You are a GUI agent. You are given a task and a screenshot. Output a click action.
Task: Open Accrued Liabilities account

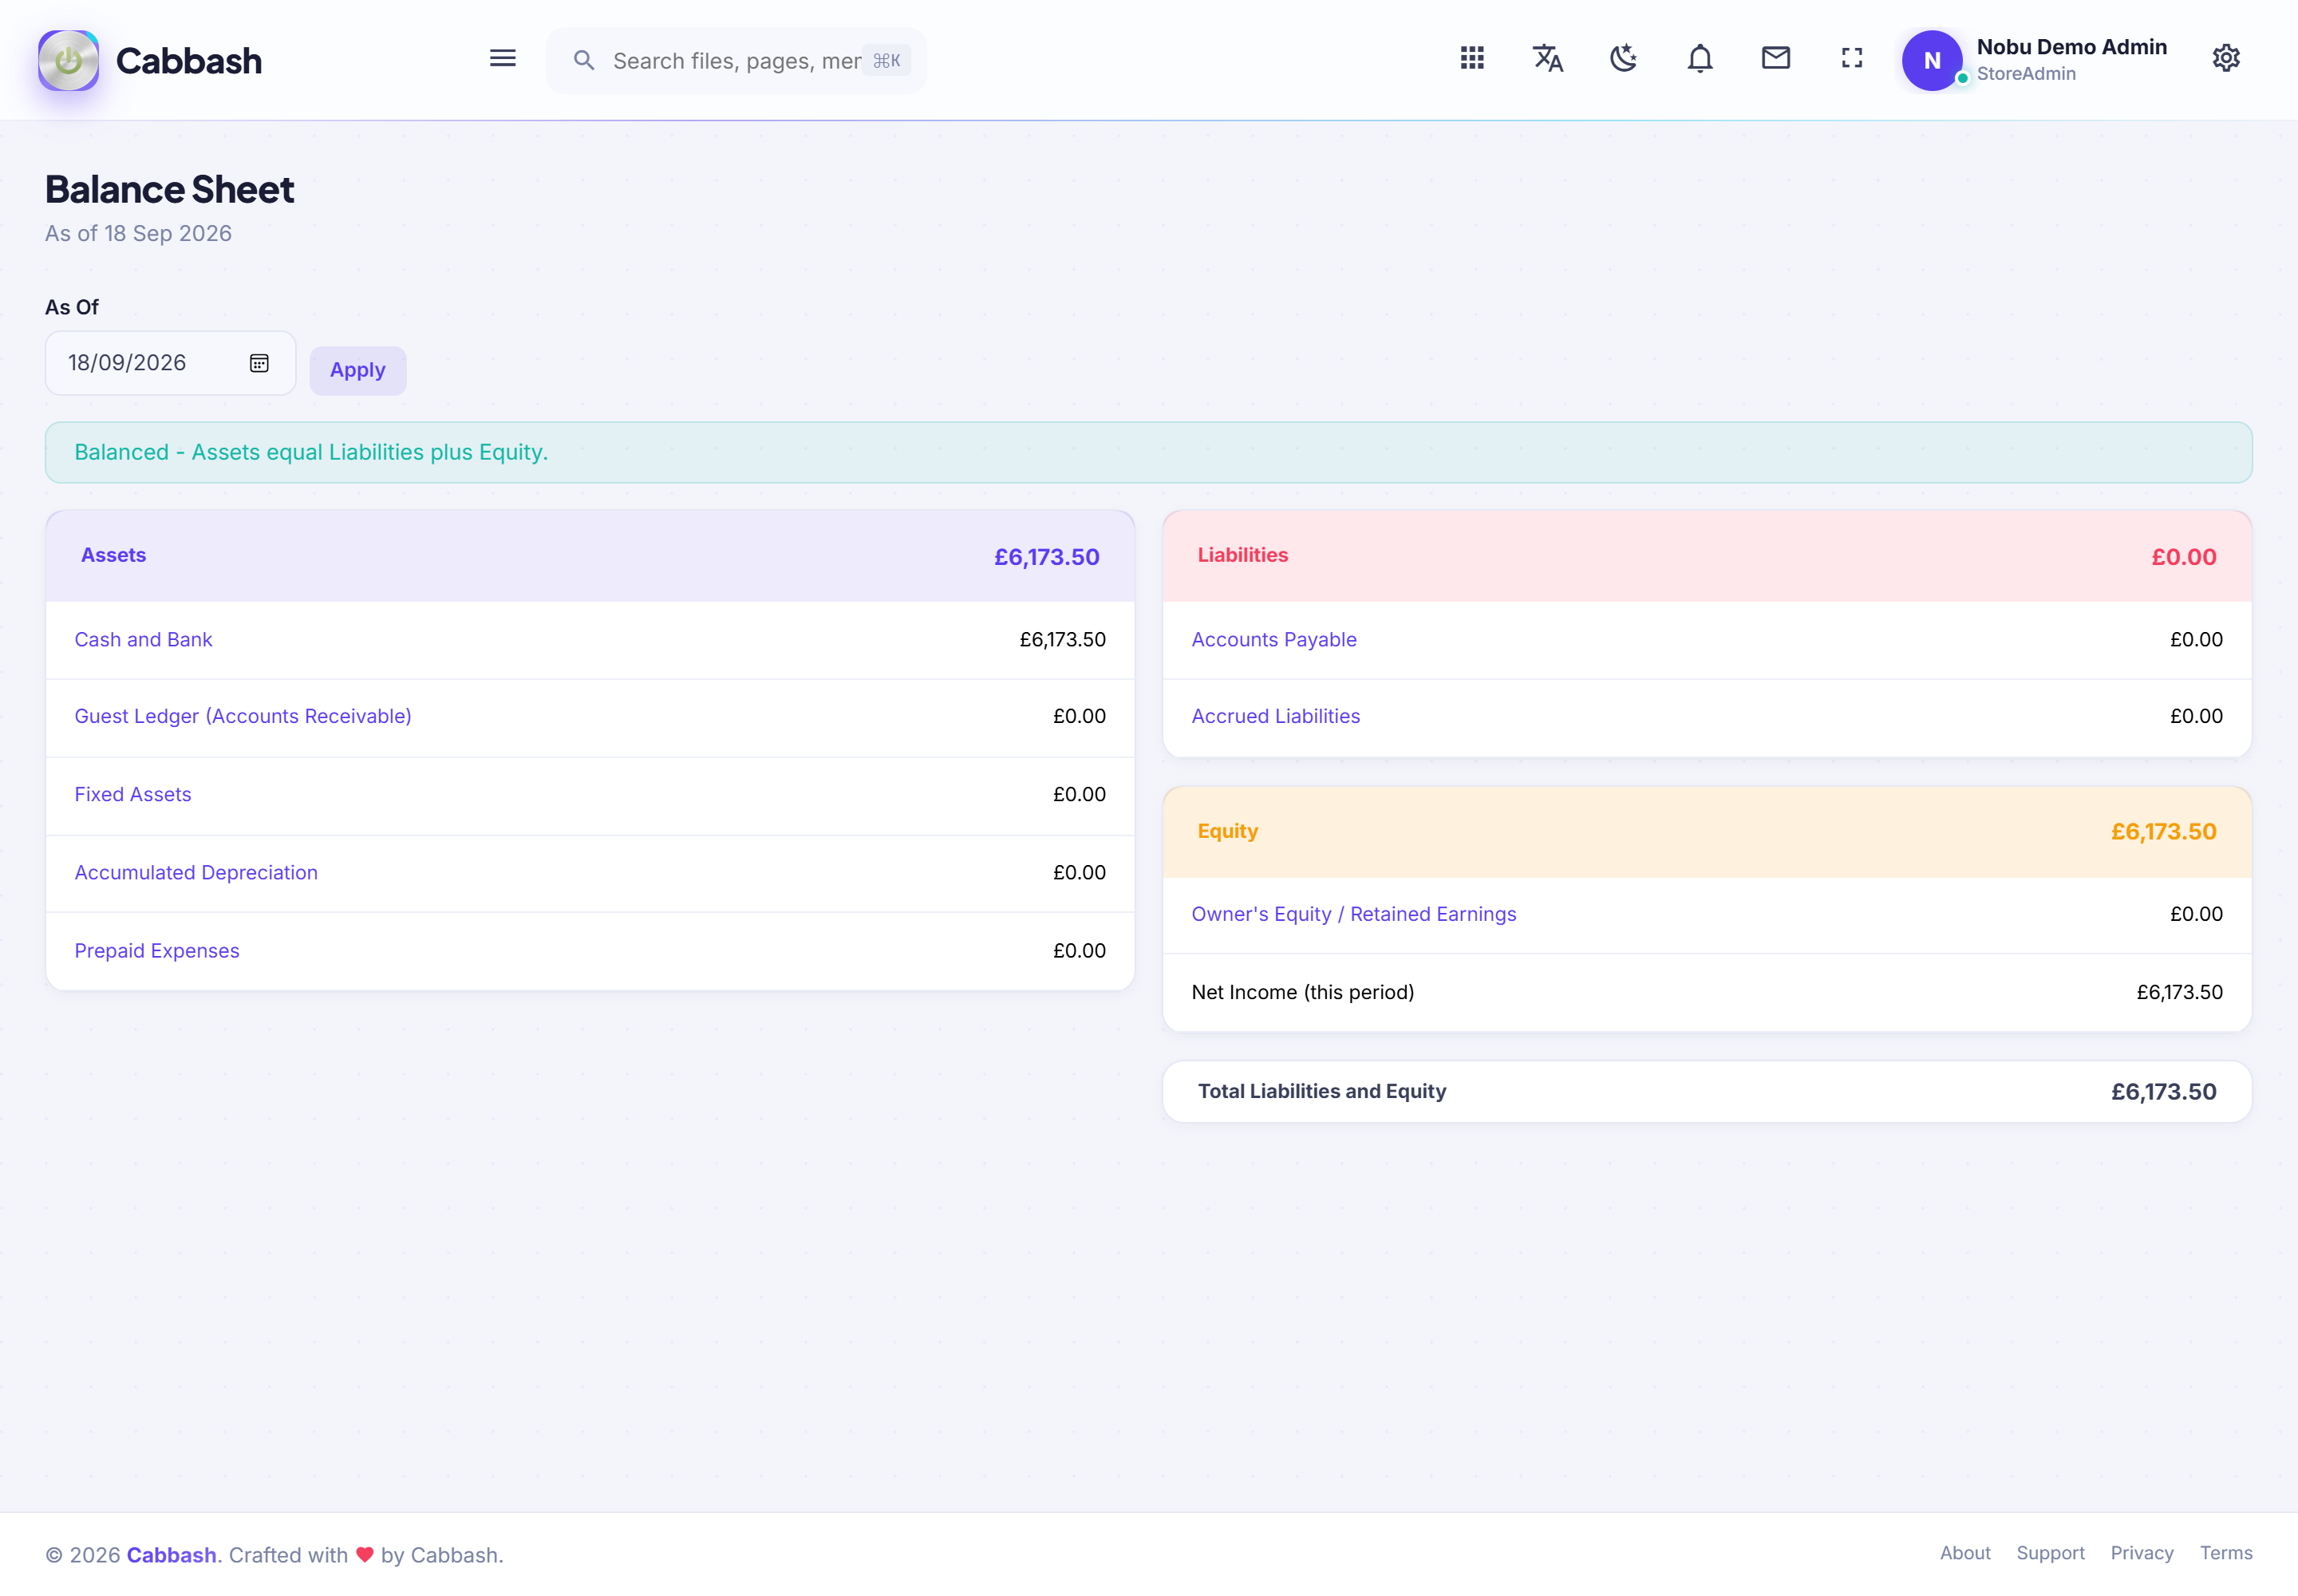point(1276,716)
